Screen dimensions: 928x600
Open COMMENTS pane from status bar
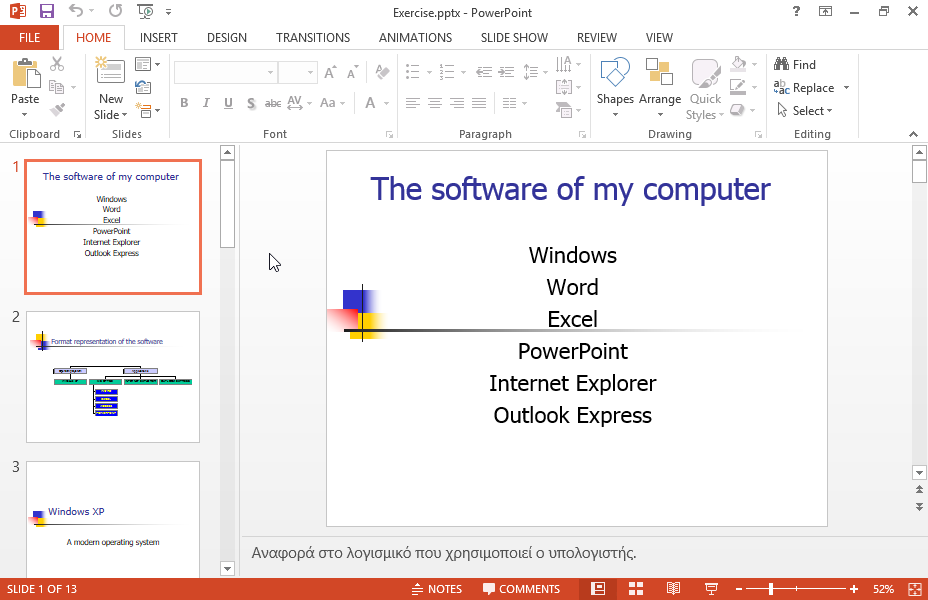click(x=521, y=589)
